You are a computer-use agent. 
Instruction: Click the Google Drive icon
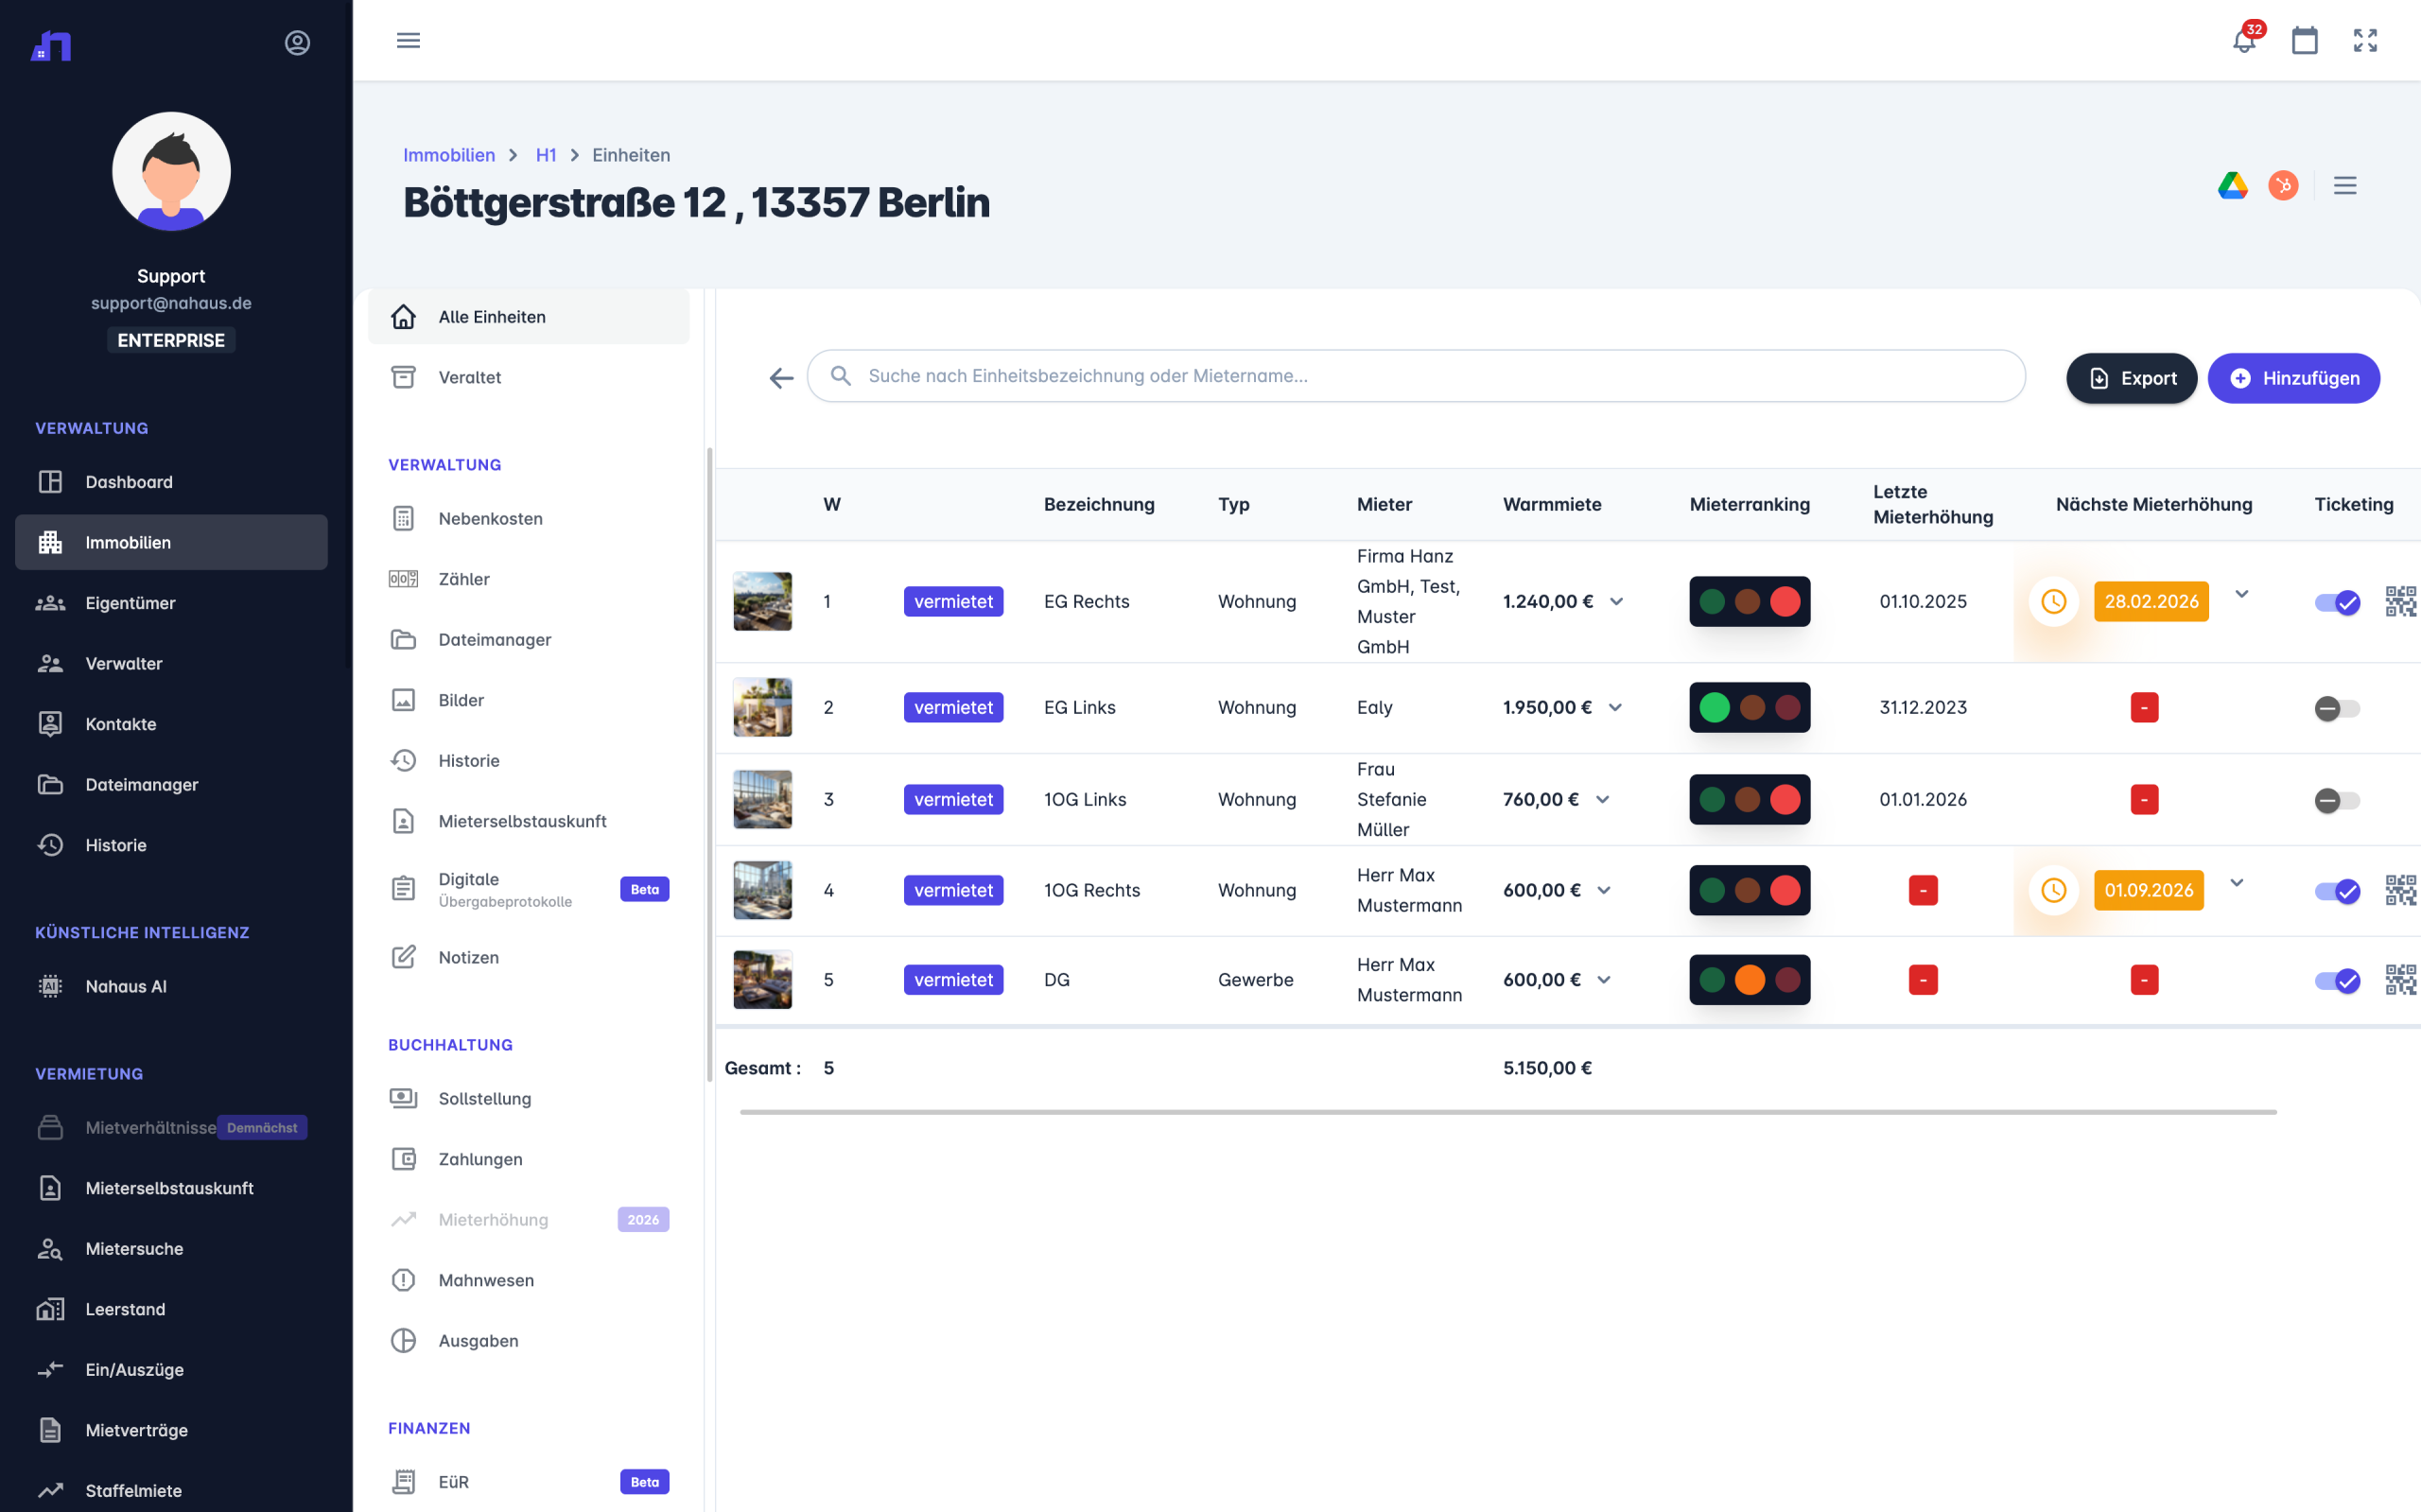click(x=2232, y=186)
